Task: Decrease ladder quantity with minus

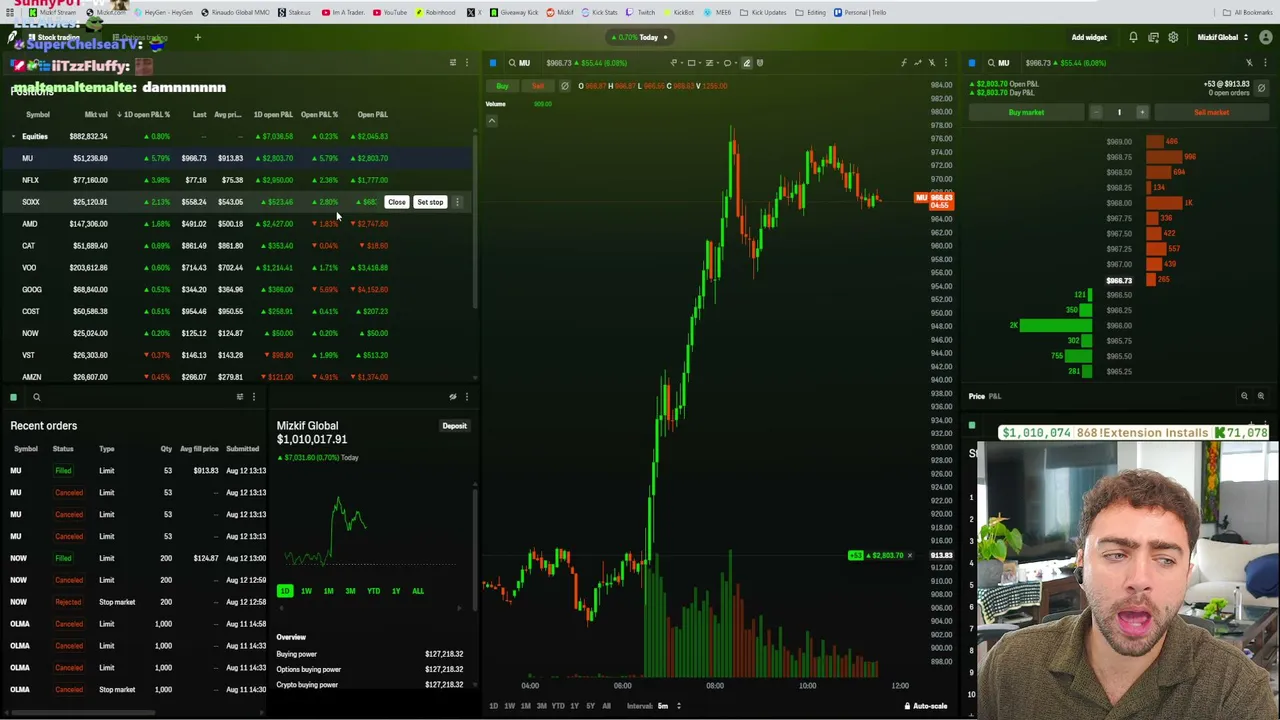Action: [1096, 112]
